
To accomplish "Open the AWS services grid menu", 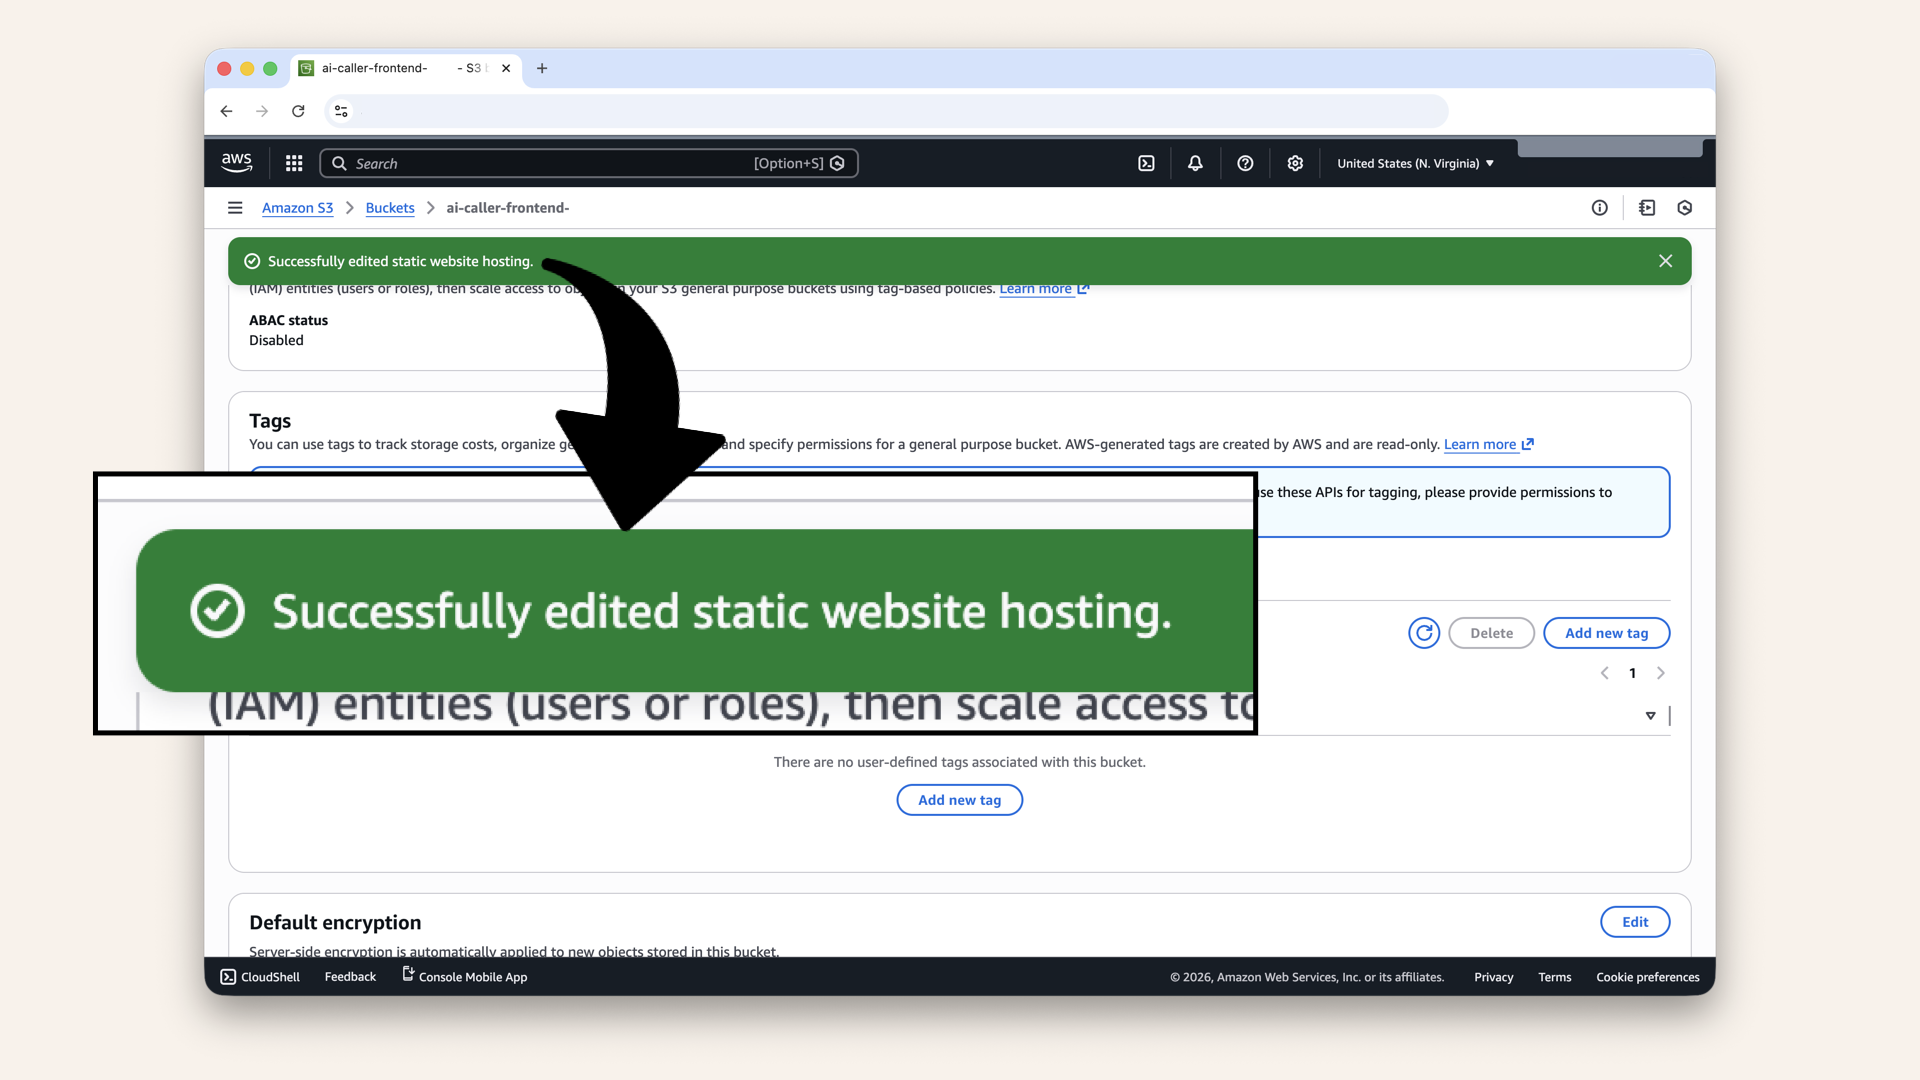I will (293, 163).
